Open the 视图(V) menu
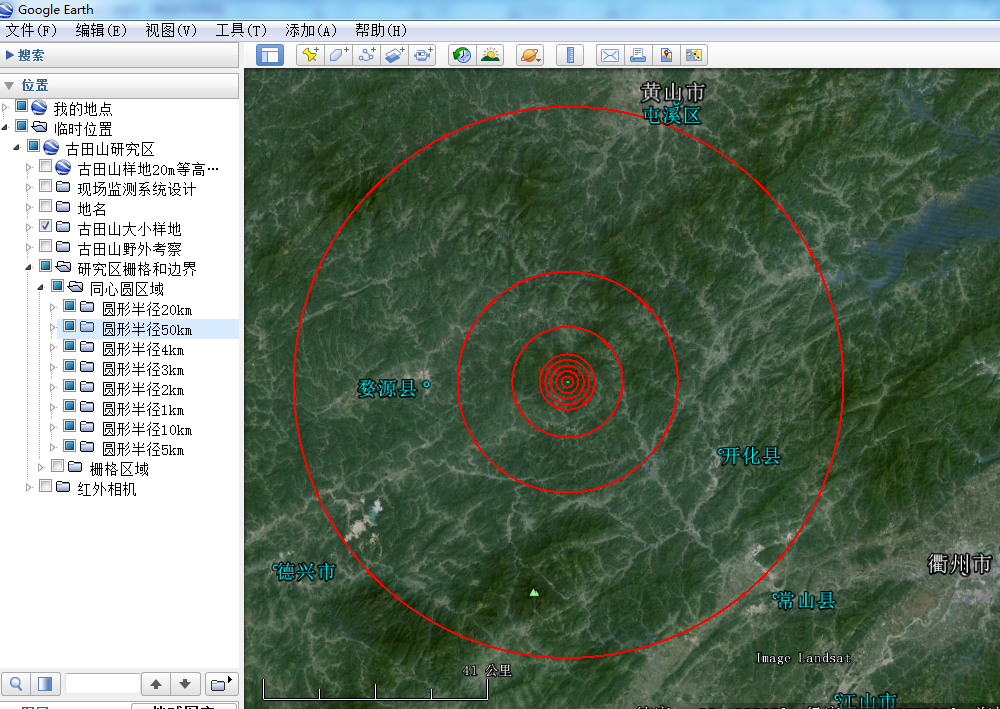 pyautogui.click(x=171, y=30)
